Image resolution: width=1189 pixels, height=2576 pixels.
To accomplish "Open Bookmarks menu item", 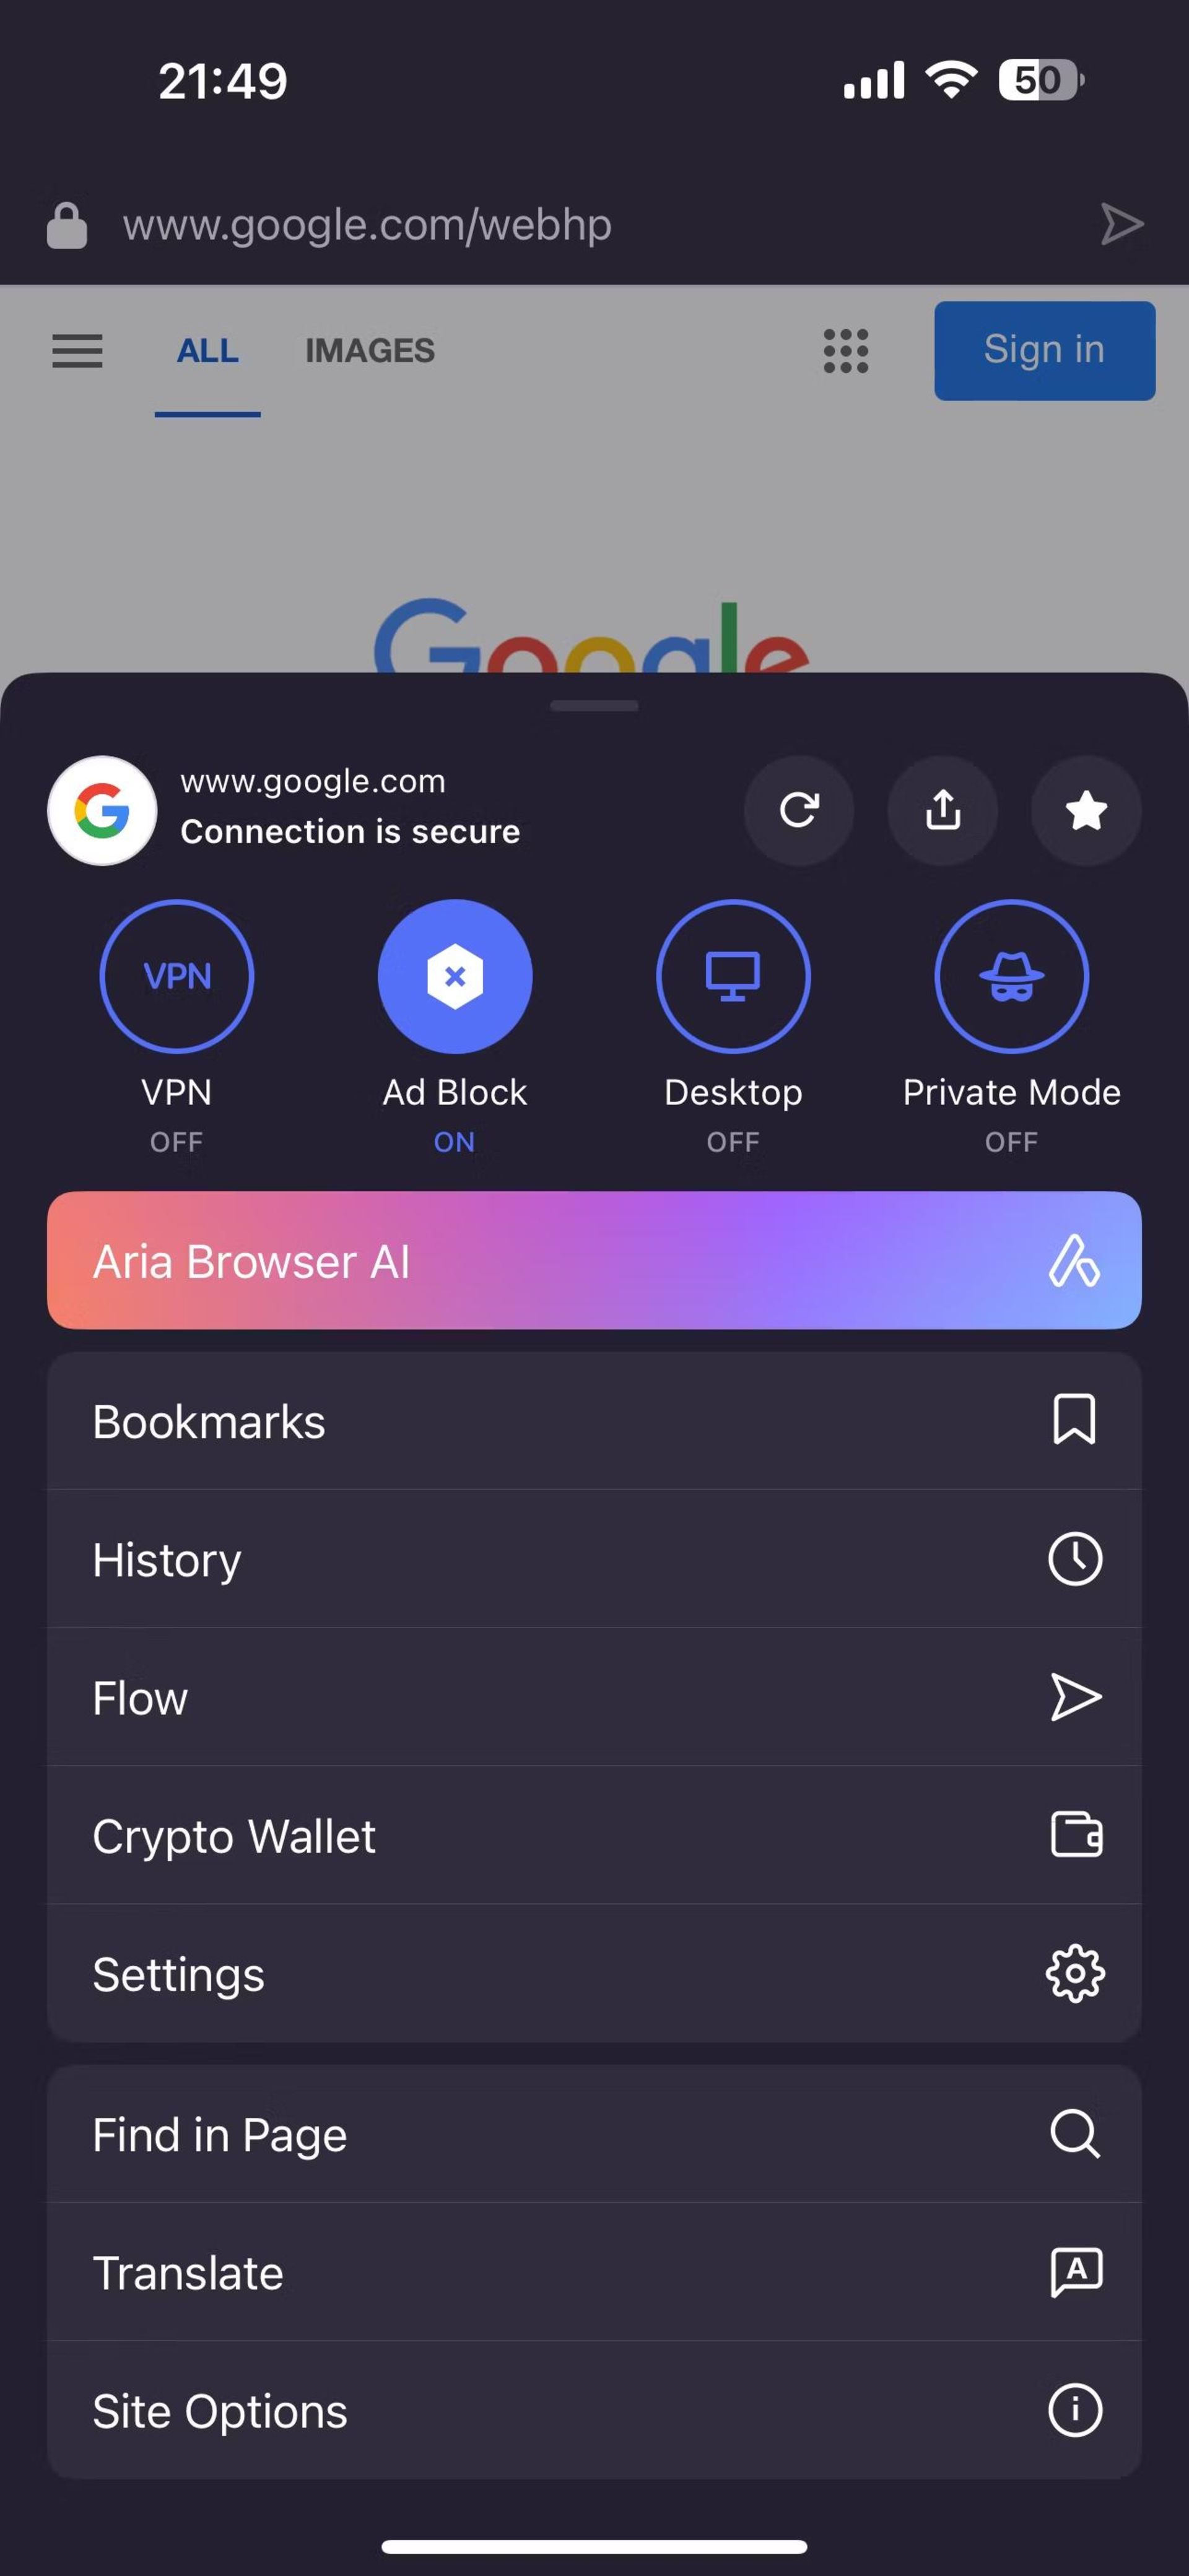I will pos(594,1420).
